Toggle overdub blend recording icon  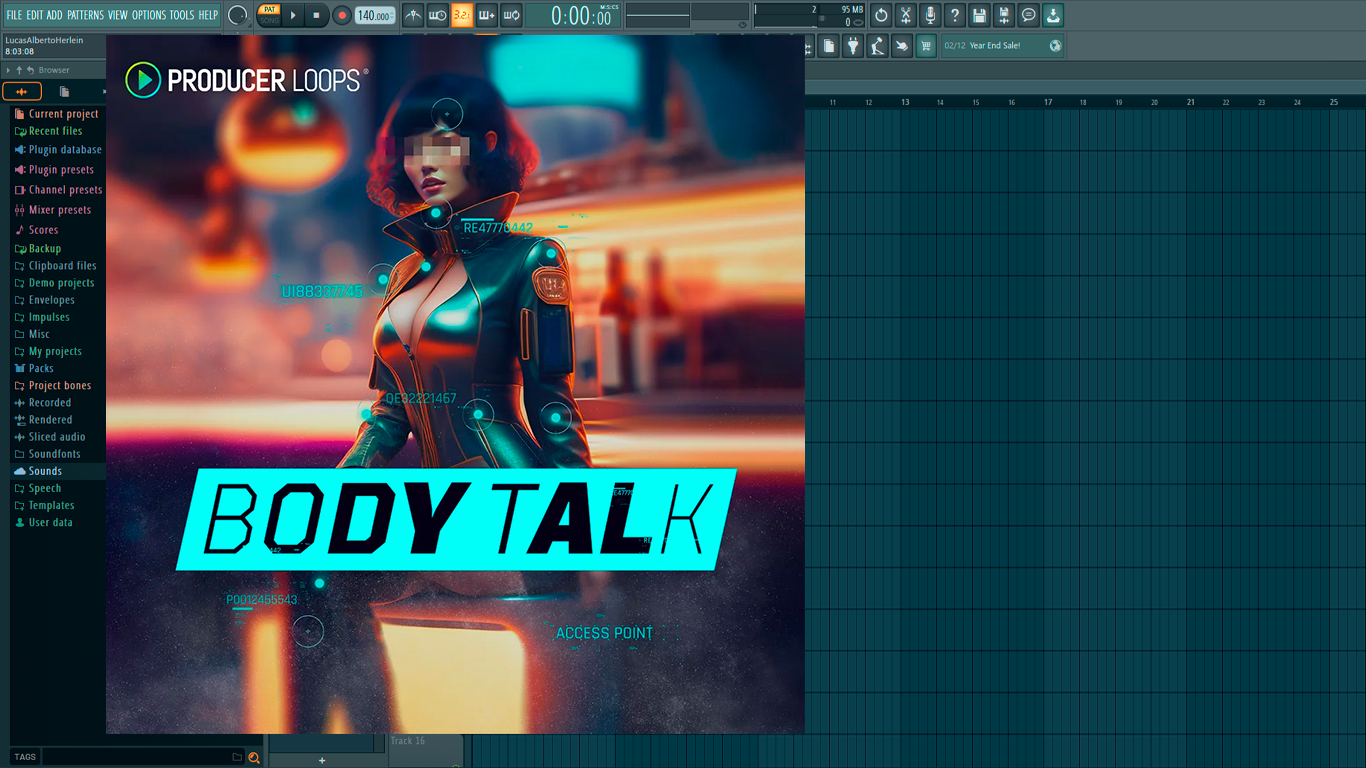pos(487,15)
